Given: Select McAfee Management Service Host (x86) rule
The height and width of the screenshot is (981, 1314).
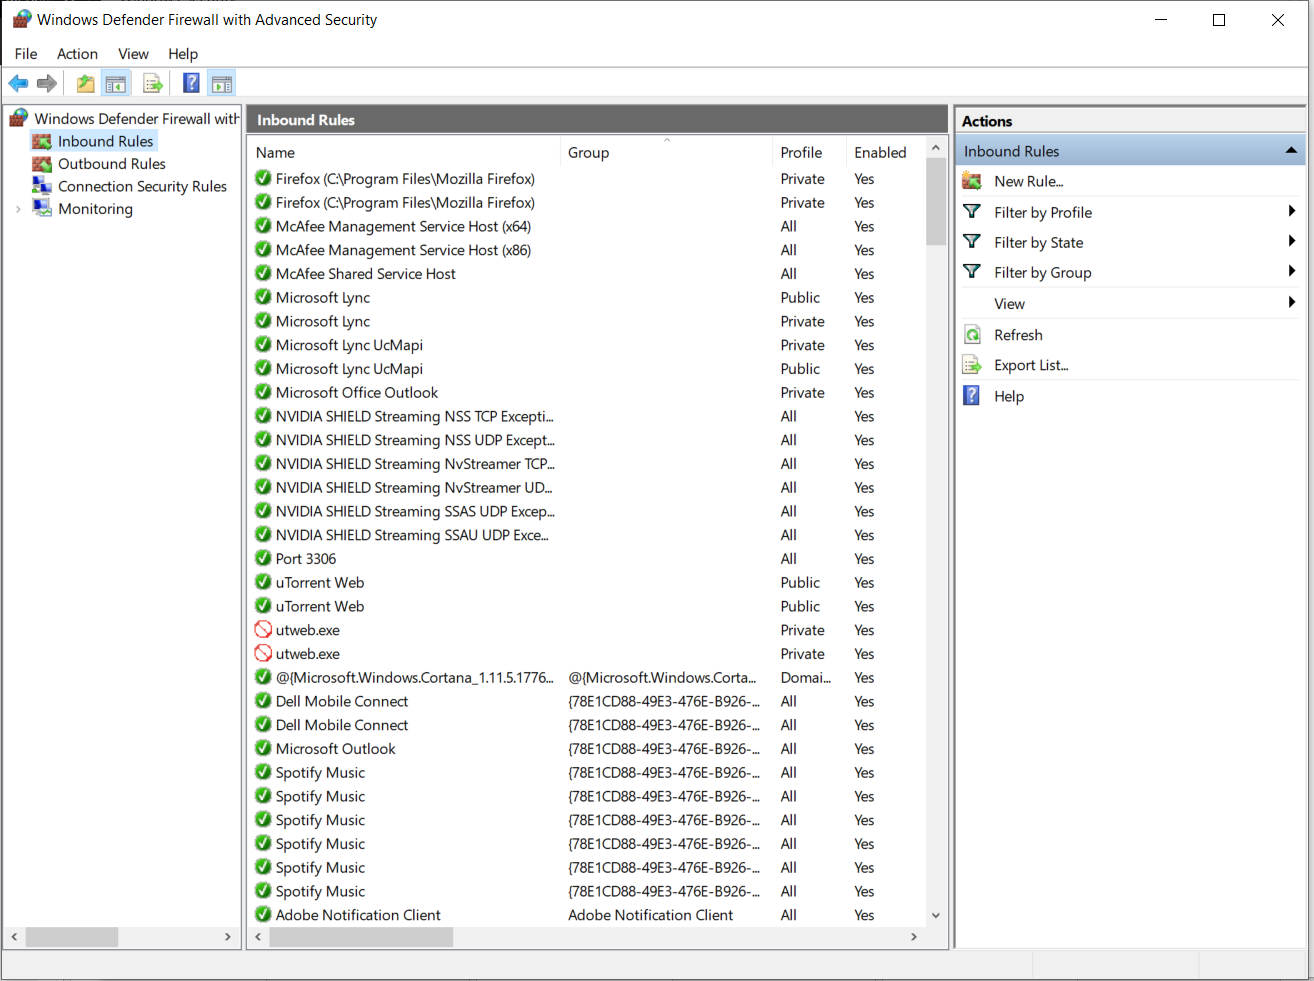Looking at the screenshot, I should 587,250.
